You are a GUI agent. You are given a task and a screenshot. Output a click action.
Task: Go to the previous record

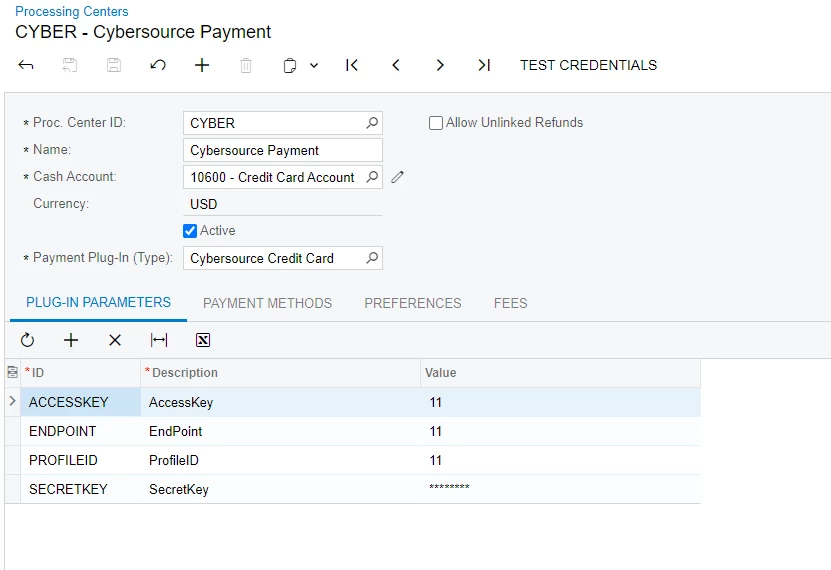(396, 65)
